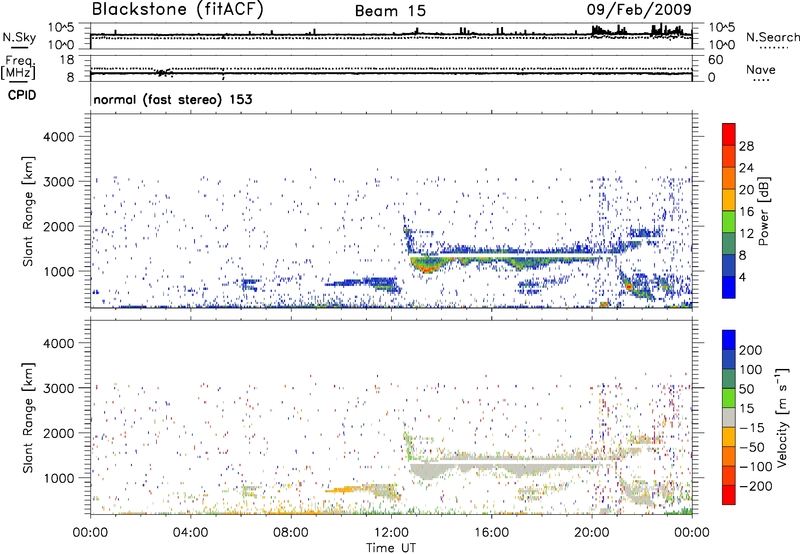Click the "16:00" time tick label
800x554 pixels.
coord(491,533)
